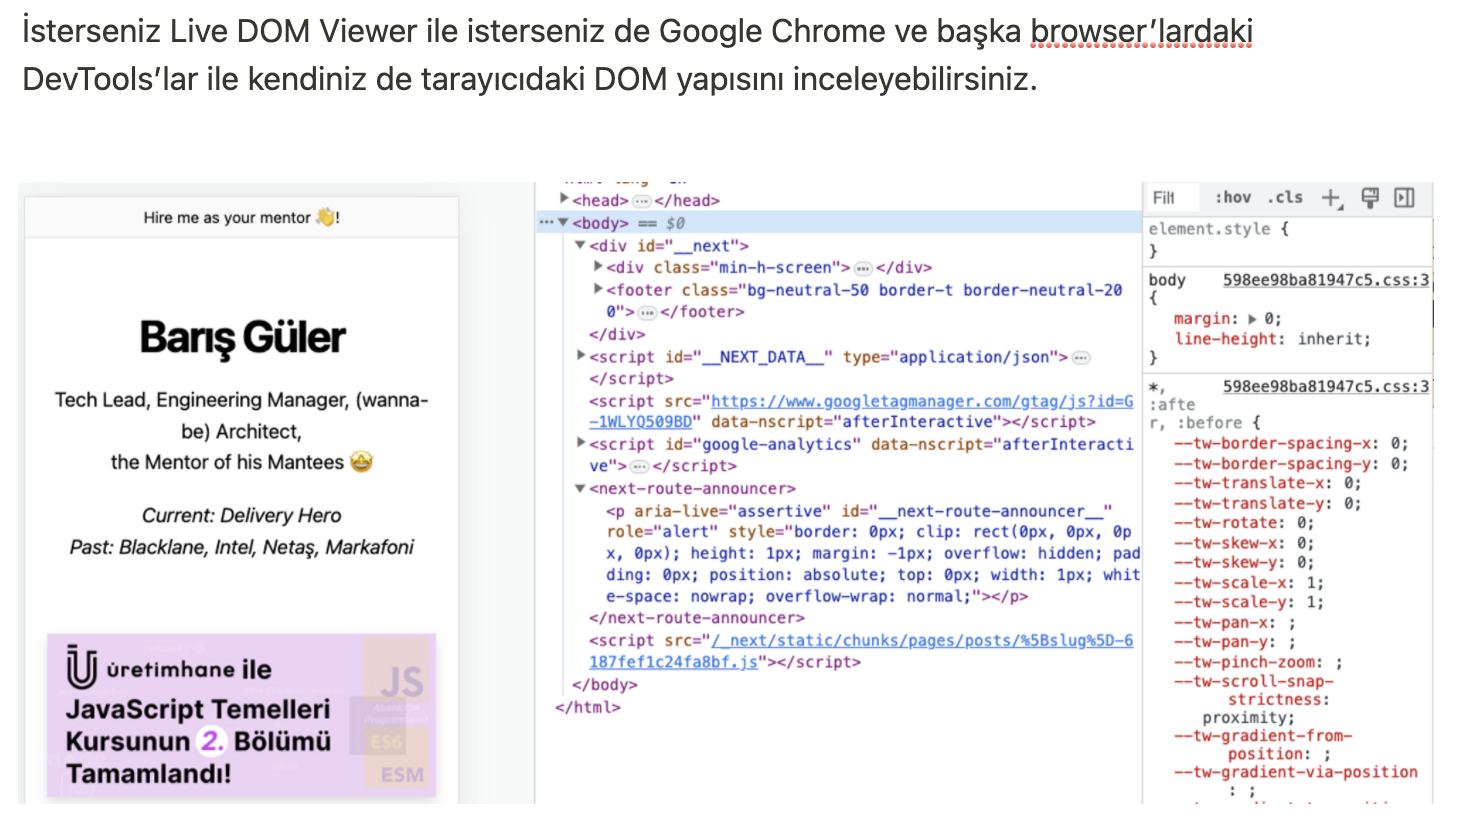Click the line-height: inherit declaration
The height and width of the screenshot is (828, 1462).
click(x=1272, y=339)
